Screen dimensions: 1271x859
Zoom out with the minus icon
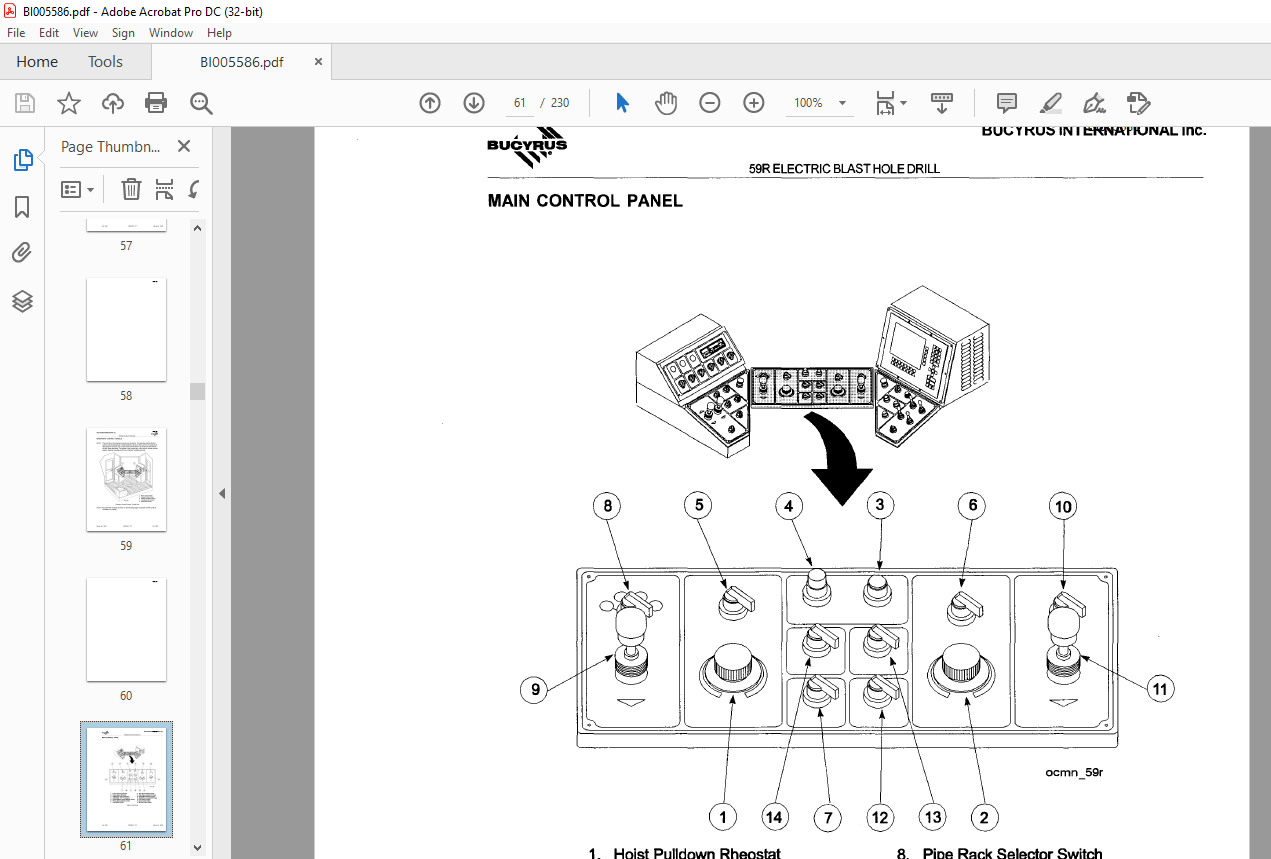(x=710, y=103)
